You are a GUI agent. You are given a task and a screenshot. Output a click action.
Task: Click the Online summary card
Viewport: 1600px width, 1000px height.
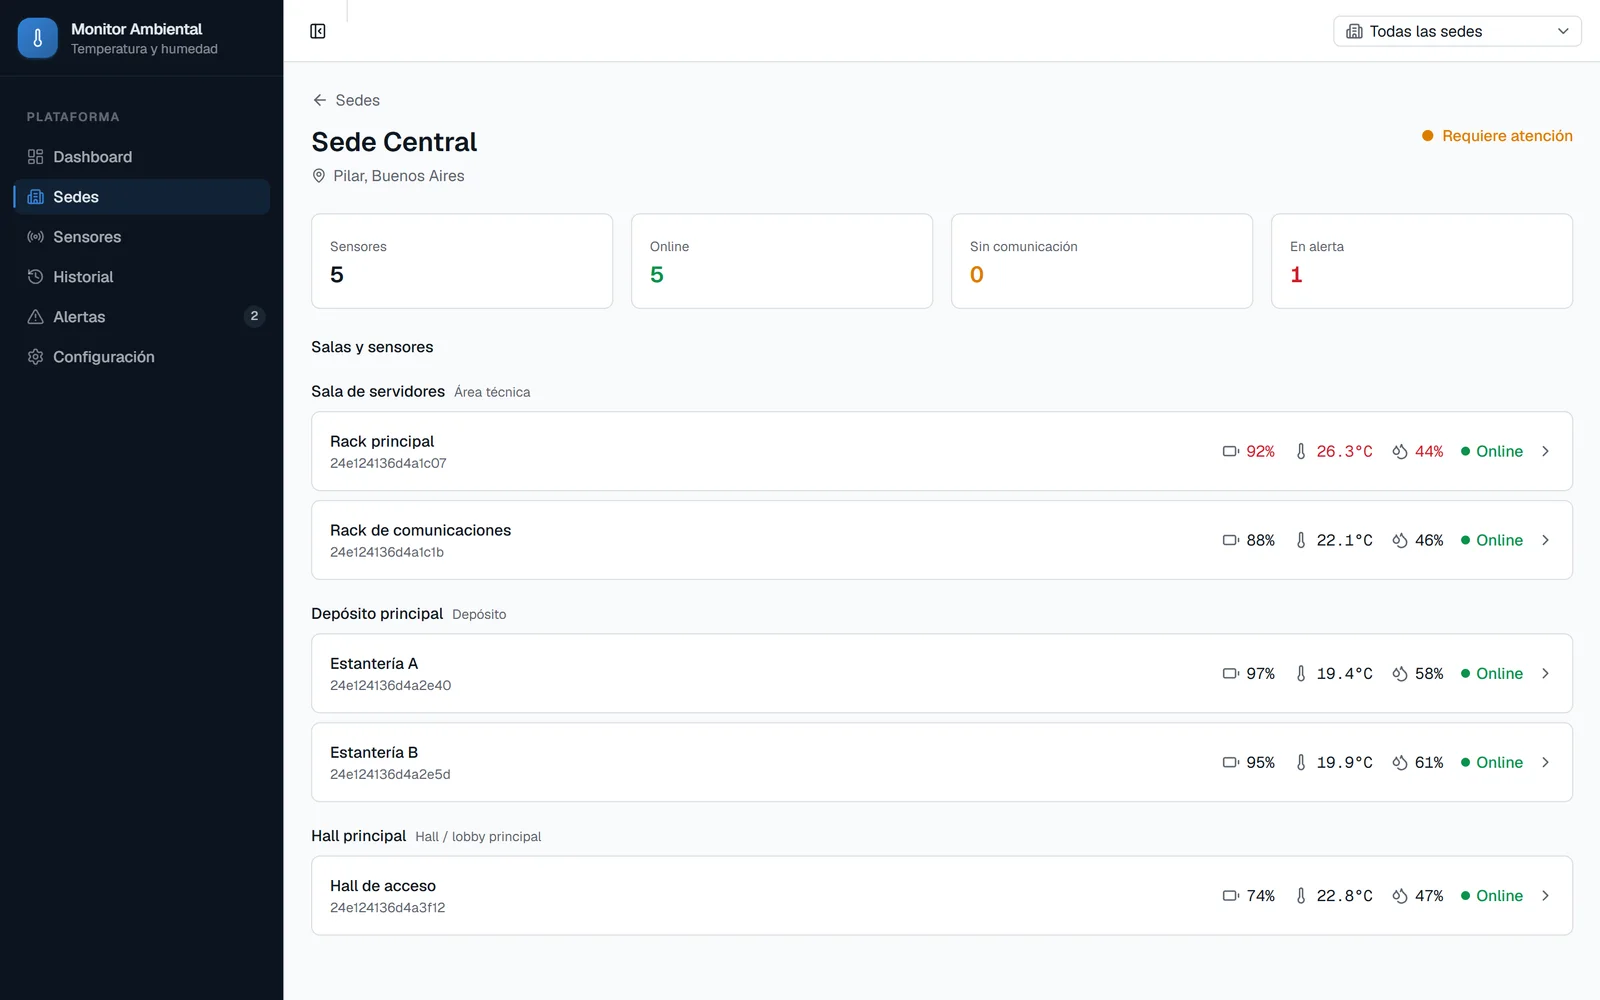point(782,261)
